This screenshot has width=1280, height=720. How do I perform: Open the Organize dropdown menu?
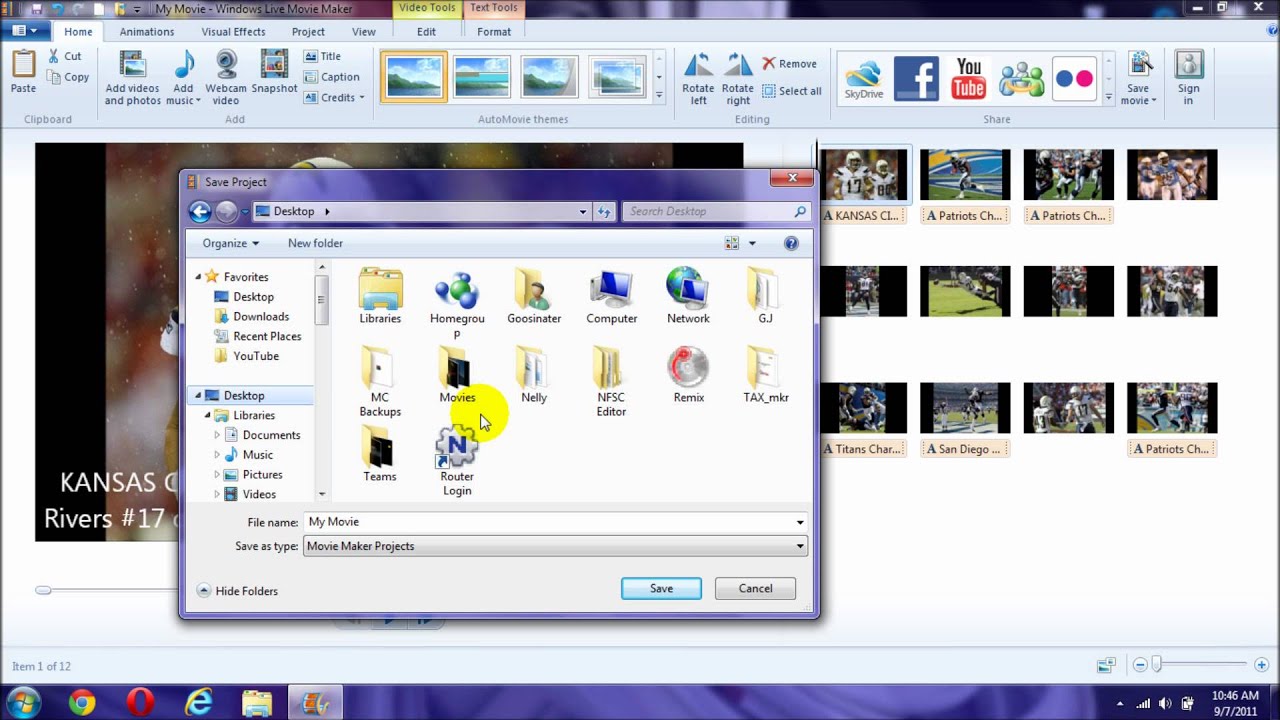(x=230, y=243)
